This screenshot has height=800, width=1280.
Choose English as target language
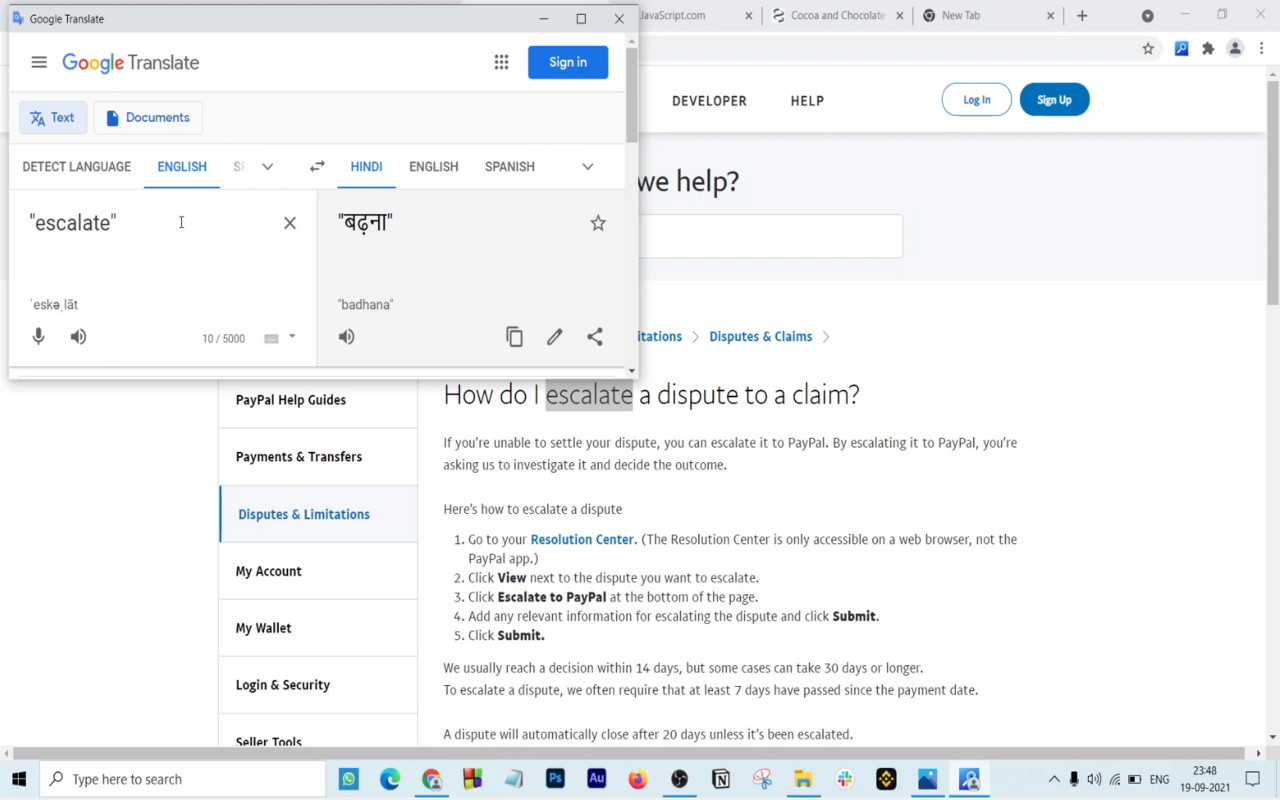(x=434, y=166)
